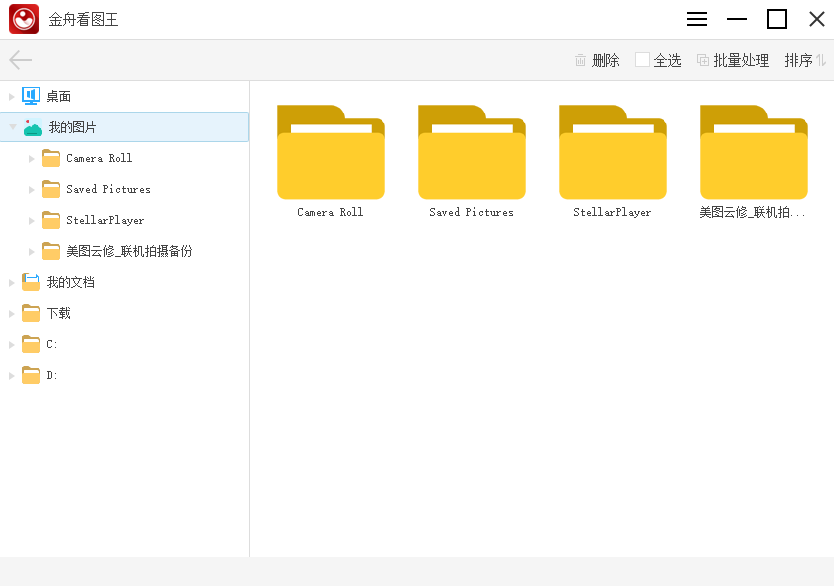Click the 桌面 desktop monitor icon
This screenshot has width=834, height=586.
click(x=31, y=96)
